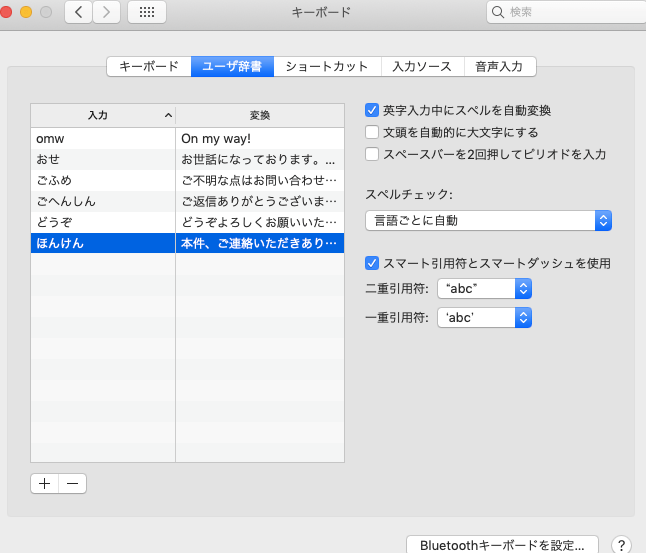Toggle sort arrow in 入力 column header
The height and width of the screenshot is (553, 646).
tap(168, 116)
